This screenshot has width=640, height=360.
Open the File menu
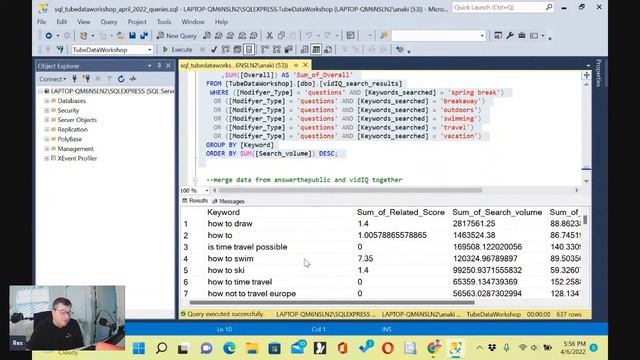(x=42, y=22)
